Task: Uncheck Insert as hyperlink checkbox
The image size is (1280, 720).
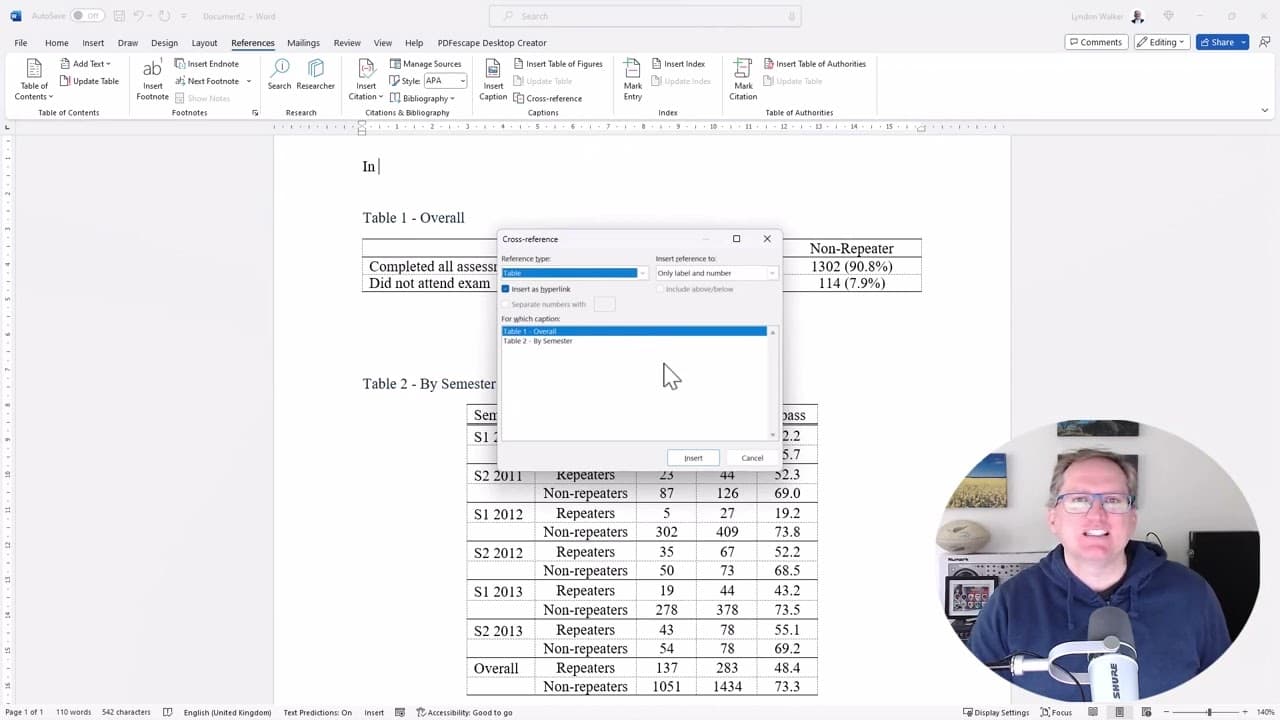Action: (505, 289)
